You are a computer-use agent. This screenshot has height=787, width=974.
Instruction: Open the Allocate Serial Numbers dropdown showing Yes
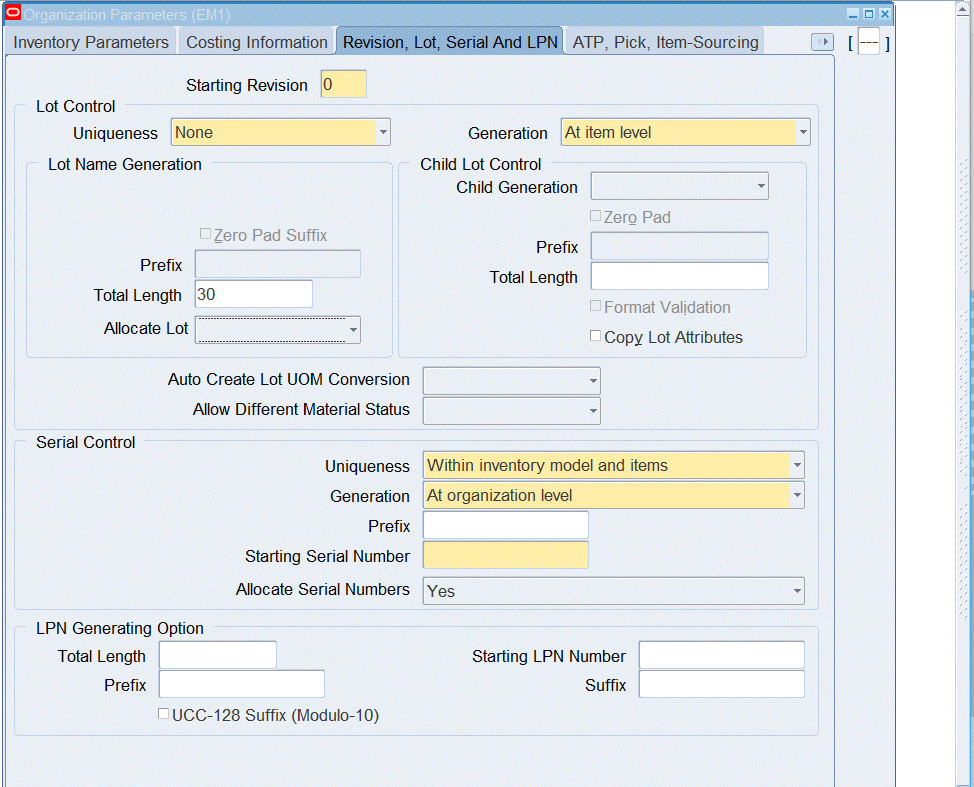point(795,590)
